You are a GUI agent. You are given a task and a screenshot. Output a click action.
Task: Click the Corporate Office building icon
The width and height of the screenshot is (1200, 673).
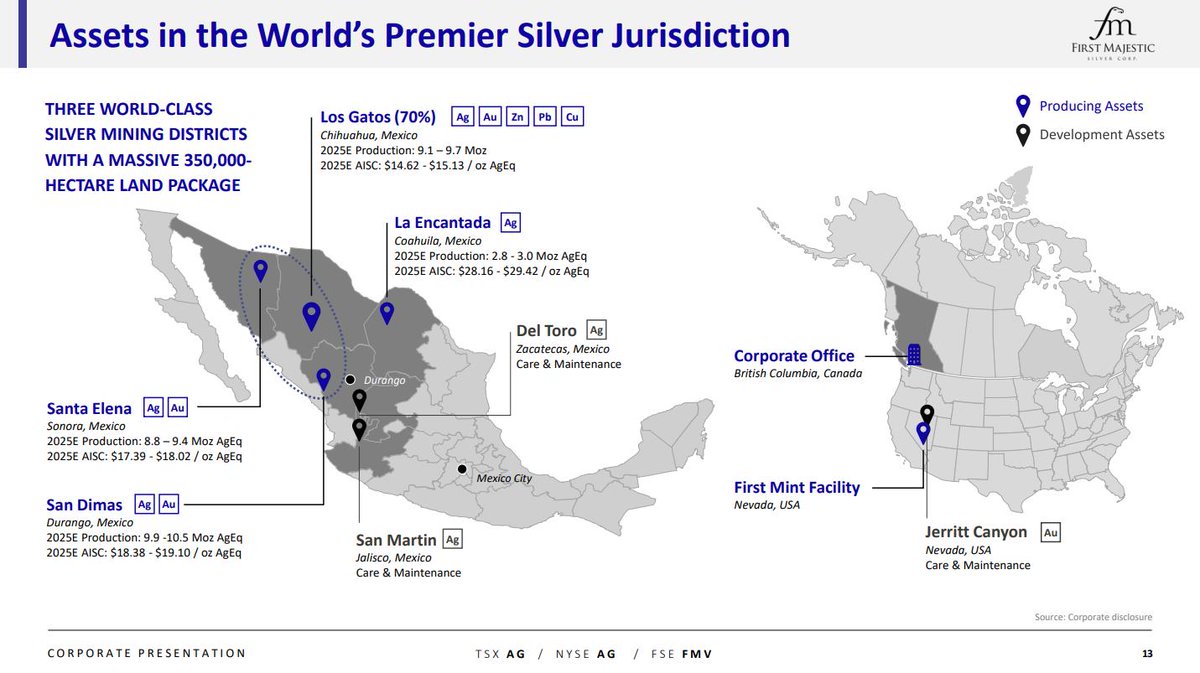pyautogui.click(x=914, y=355)
